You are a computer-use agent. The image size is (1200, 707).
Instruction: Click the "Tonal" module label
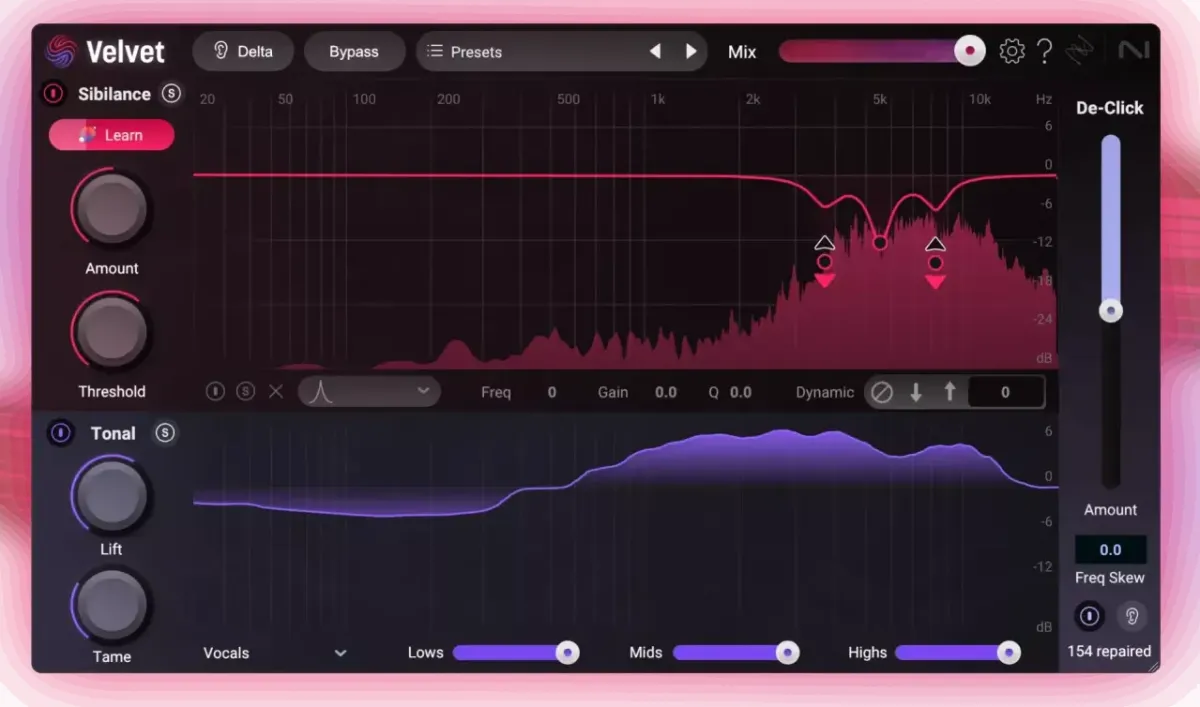[113, 433]
